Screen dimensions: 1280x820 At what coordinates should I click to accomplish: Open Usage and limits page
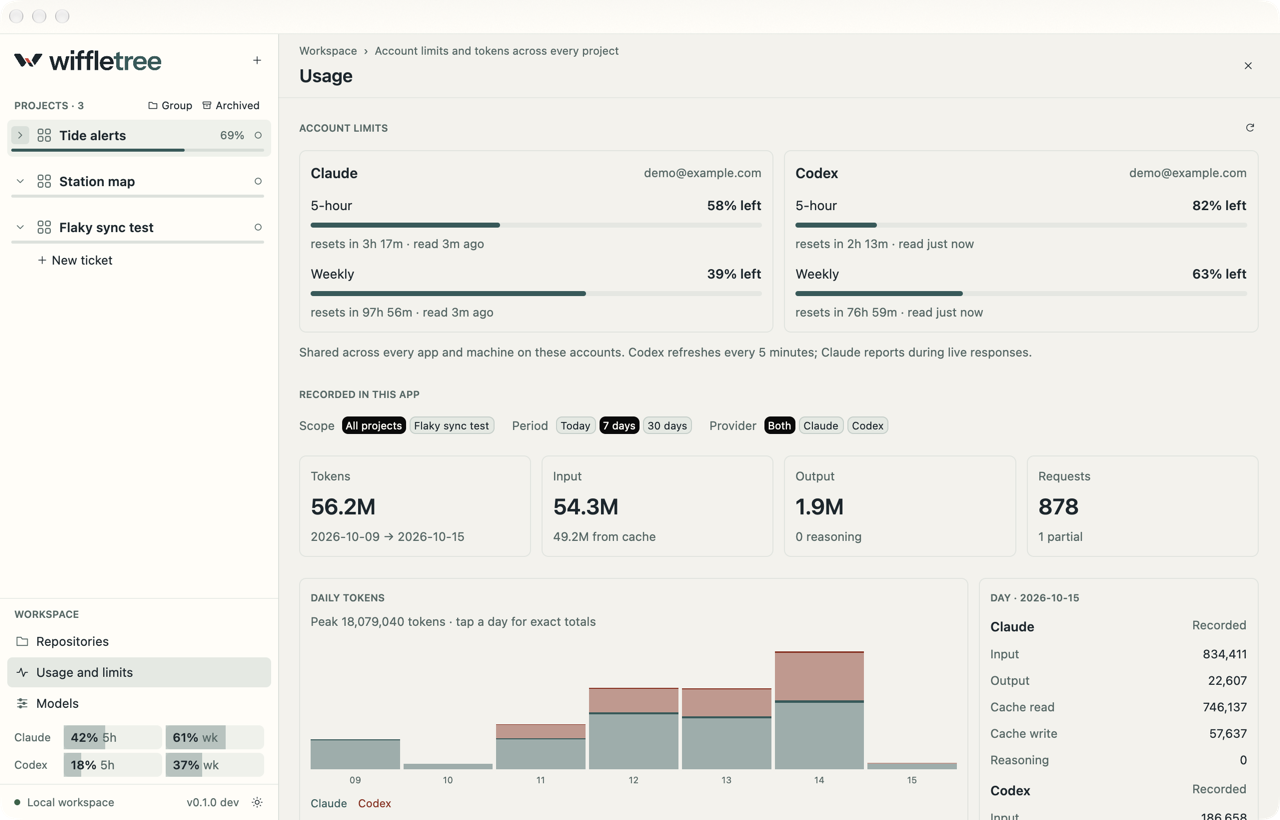click(x=139, y=672)
